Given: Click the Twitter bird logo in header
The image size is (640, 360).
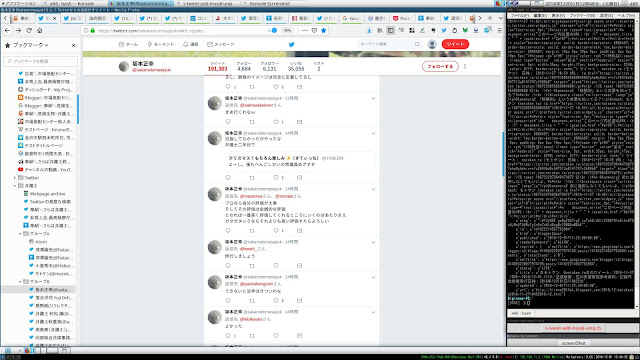Looking at the screenshot, I should [291, 44].
